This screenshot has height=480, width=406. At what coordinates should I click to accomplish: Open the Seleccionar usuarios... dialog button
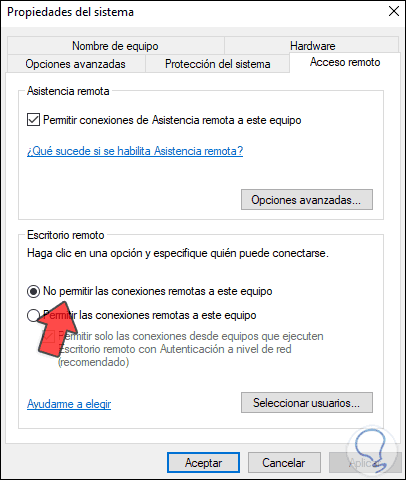307,403
